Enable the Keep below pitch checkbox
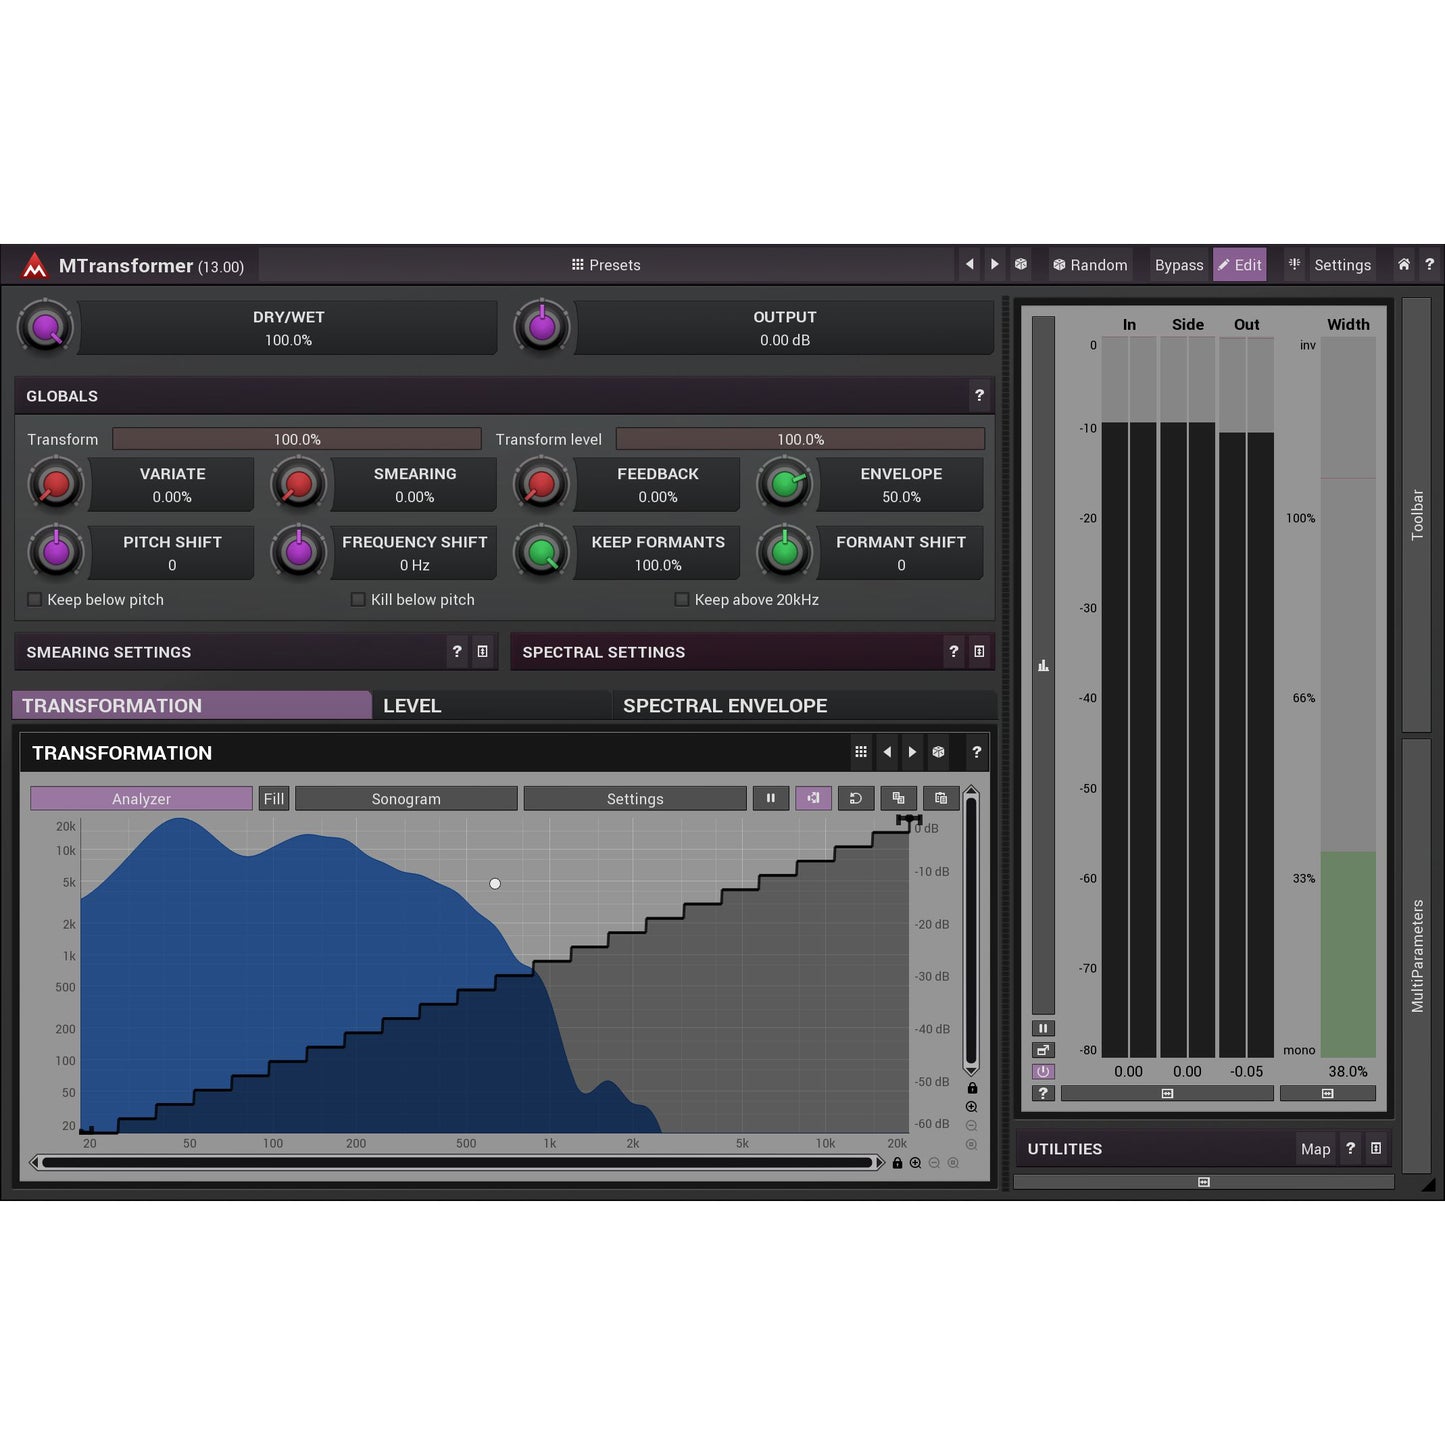This screenshot has width=1445, height=1445. click(35, 599)
